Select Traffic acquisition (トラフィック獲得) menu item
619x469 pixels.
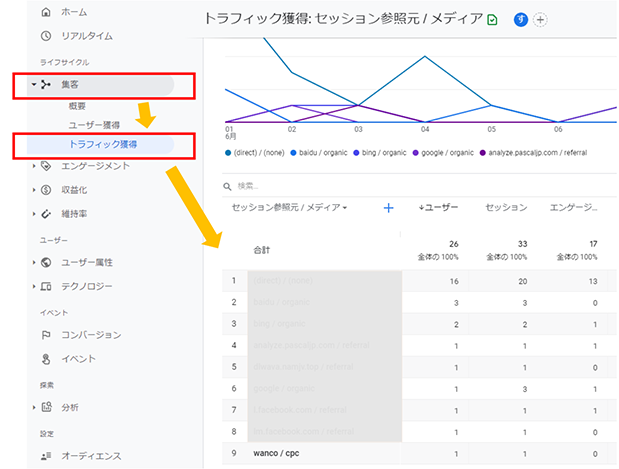tap(103, 145)
